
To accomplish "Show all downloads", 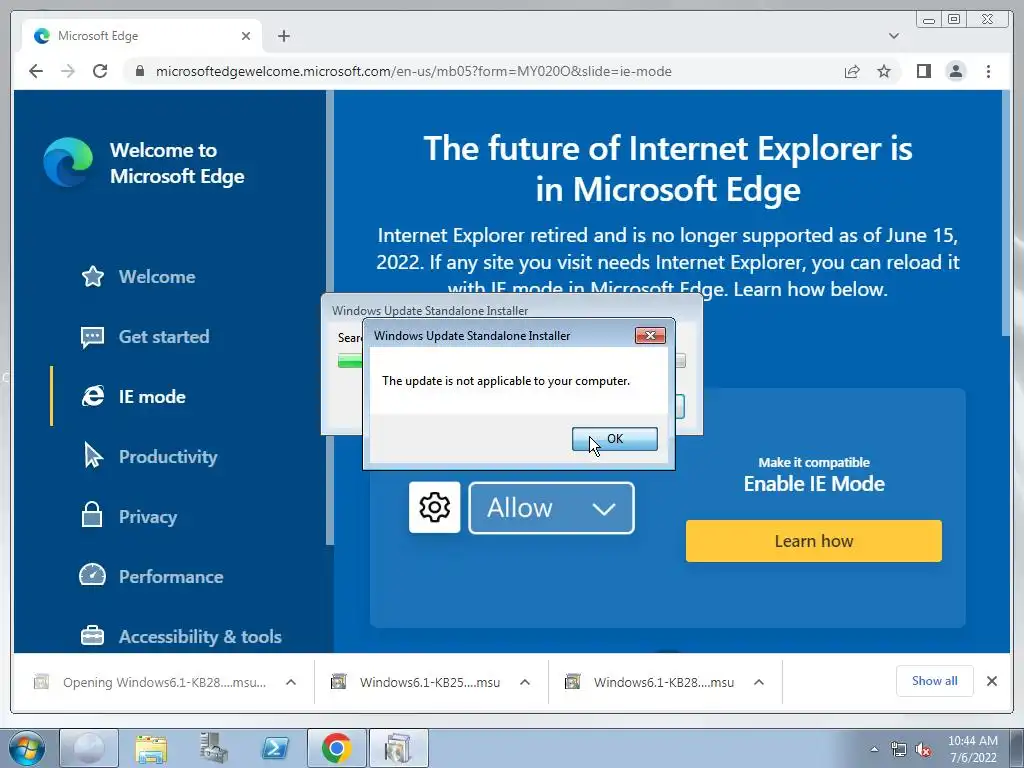I will tap(935, 681).
